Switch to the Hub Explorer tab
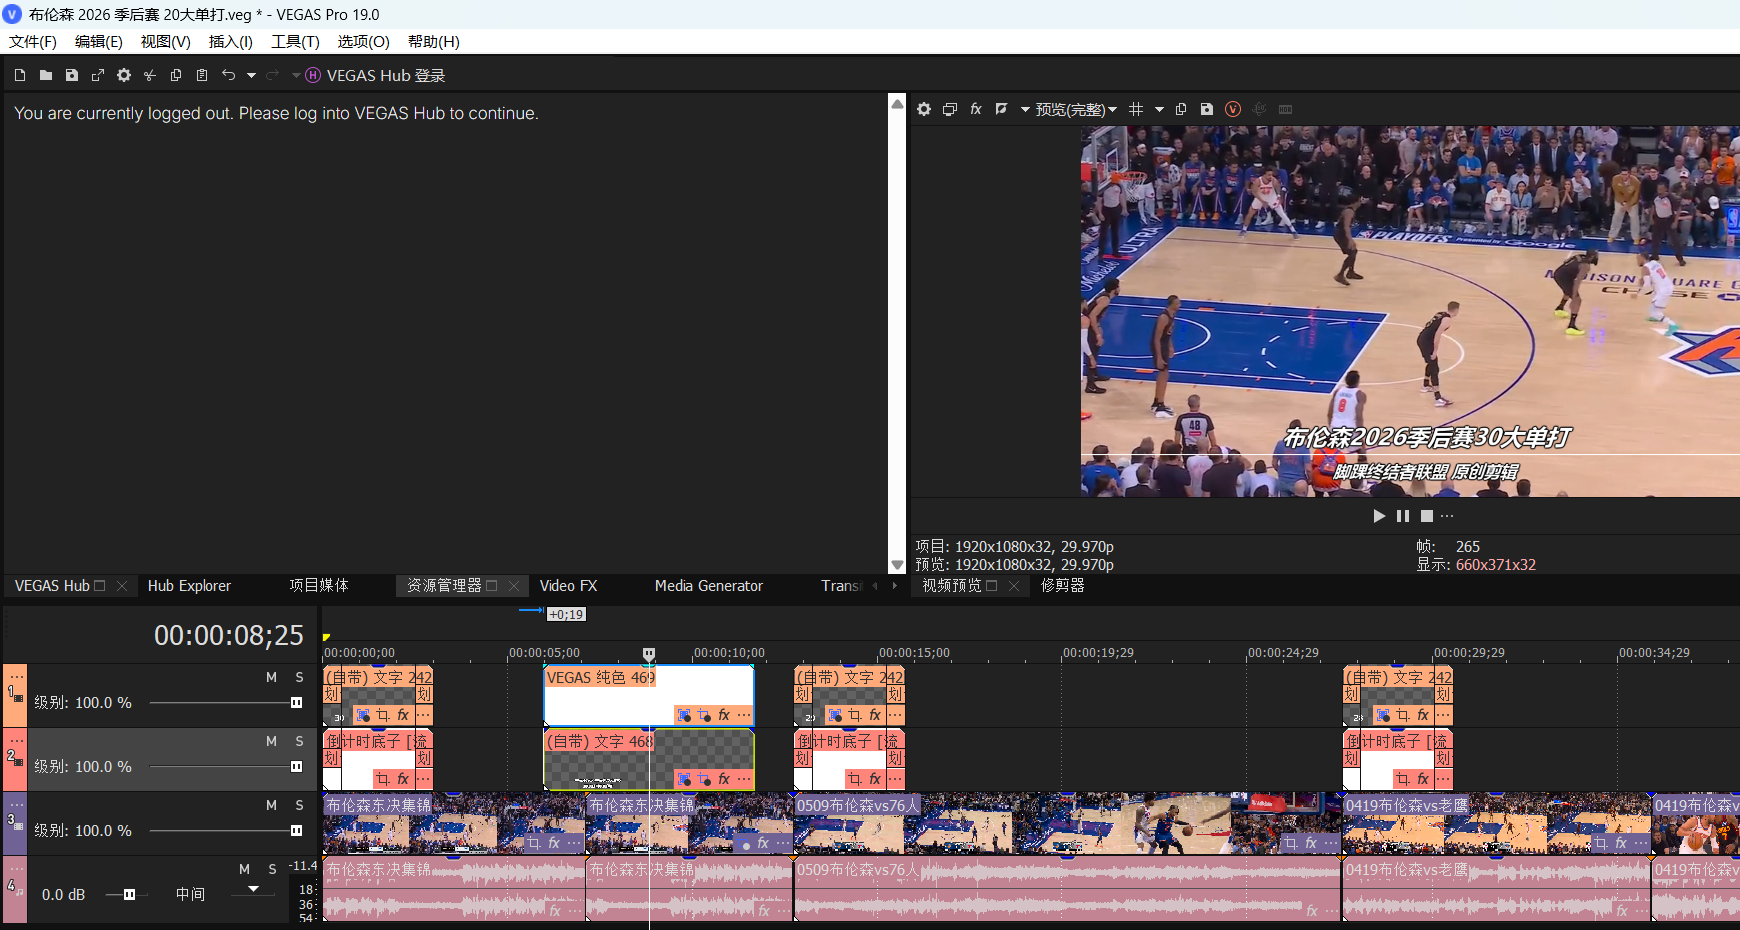1740x930 pixels. pyautogui.click(x=189, y=586)
